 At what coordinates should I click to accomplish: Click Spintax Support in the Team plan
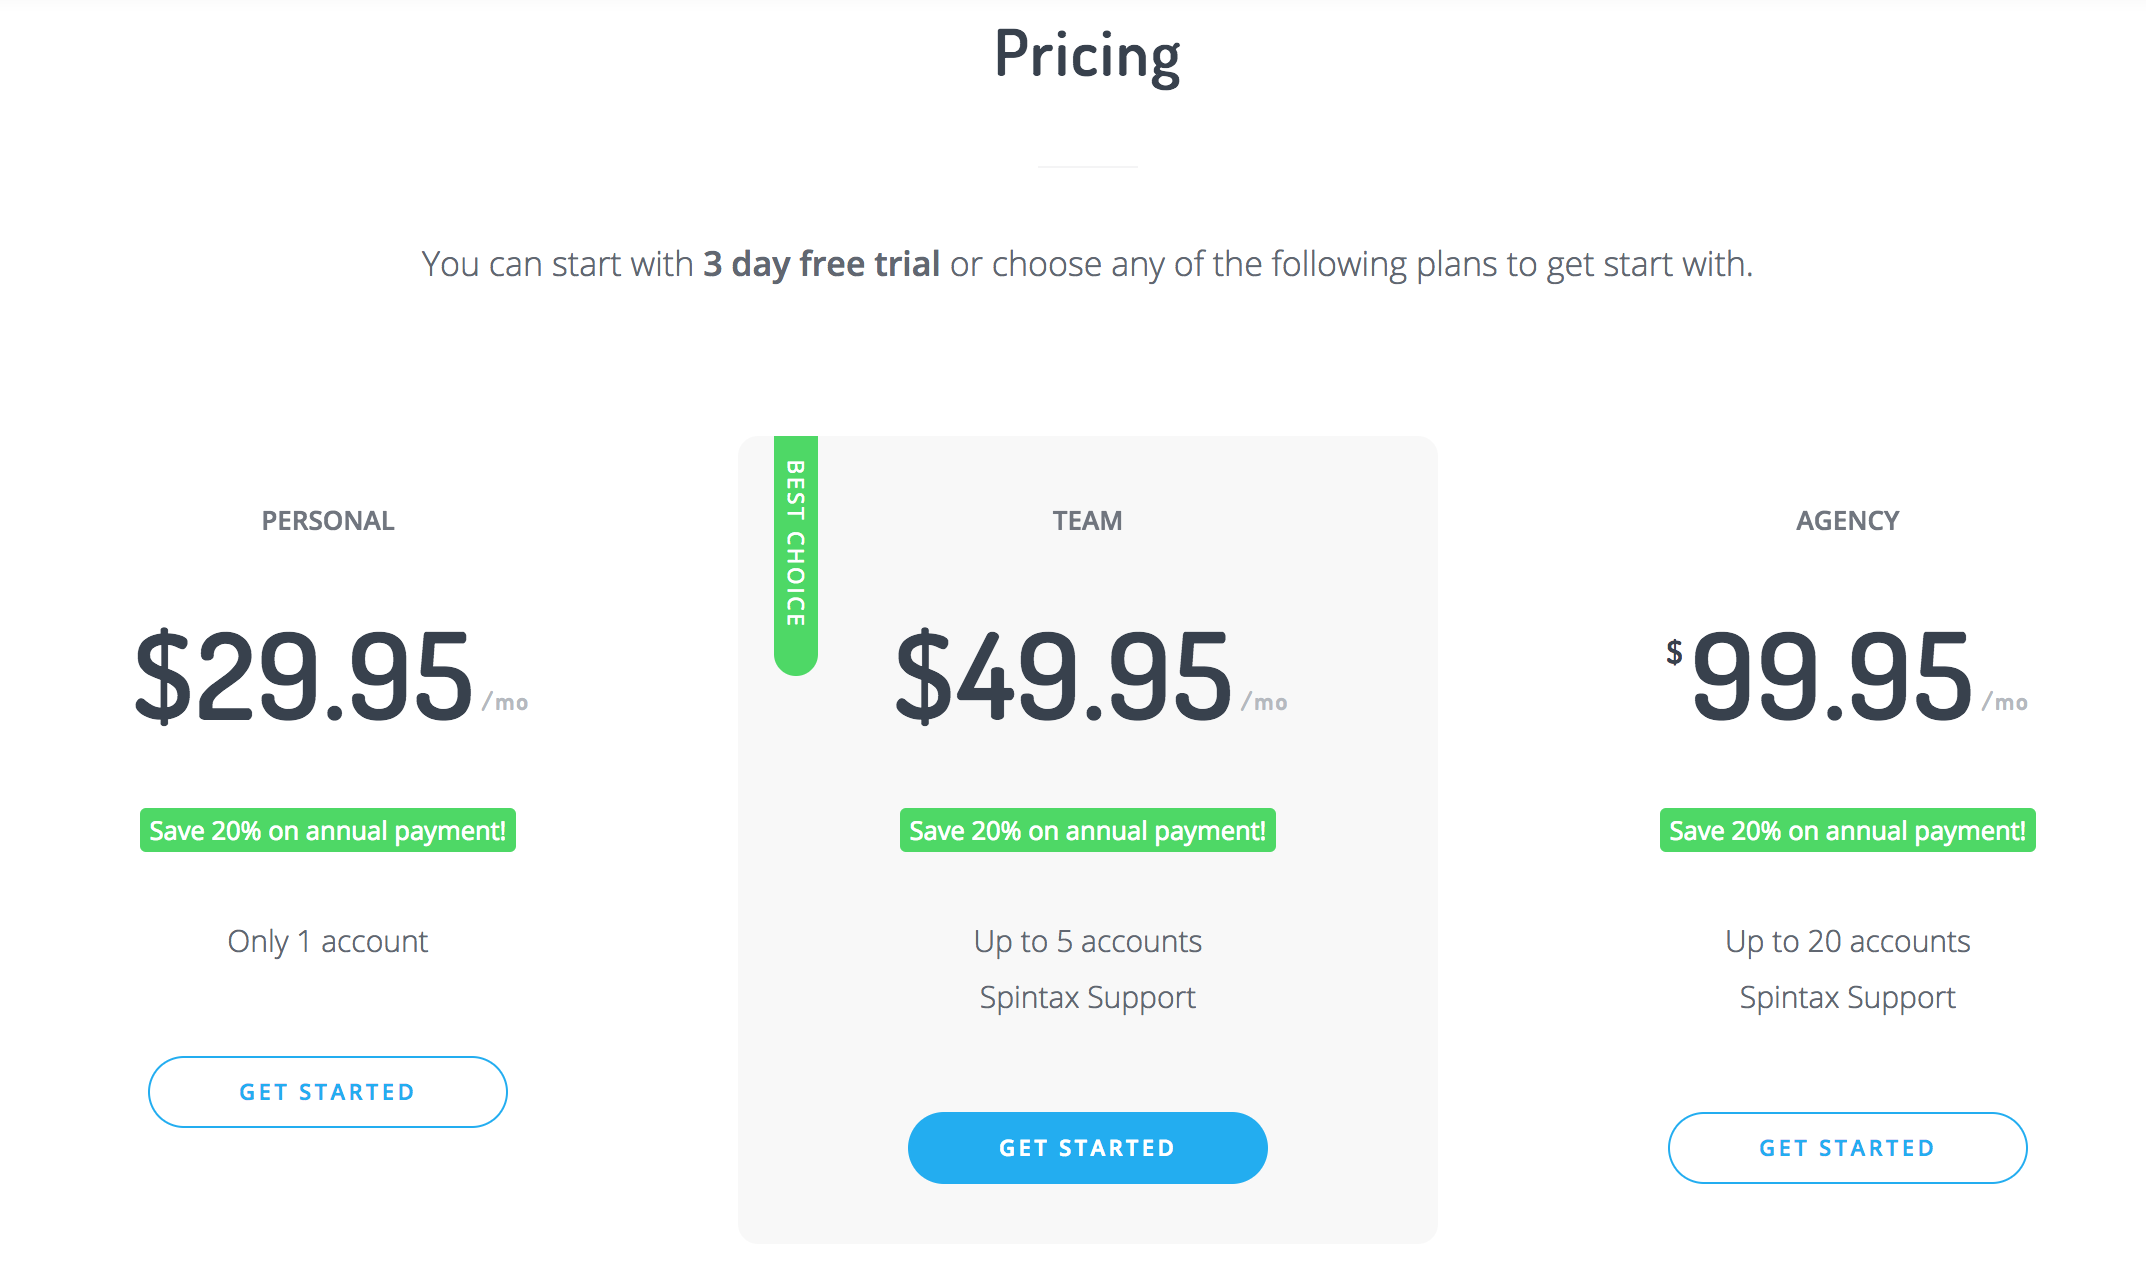click(1087, 998)
